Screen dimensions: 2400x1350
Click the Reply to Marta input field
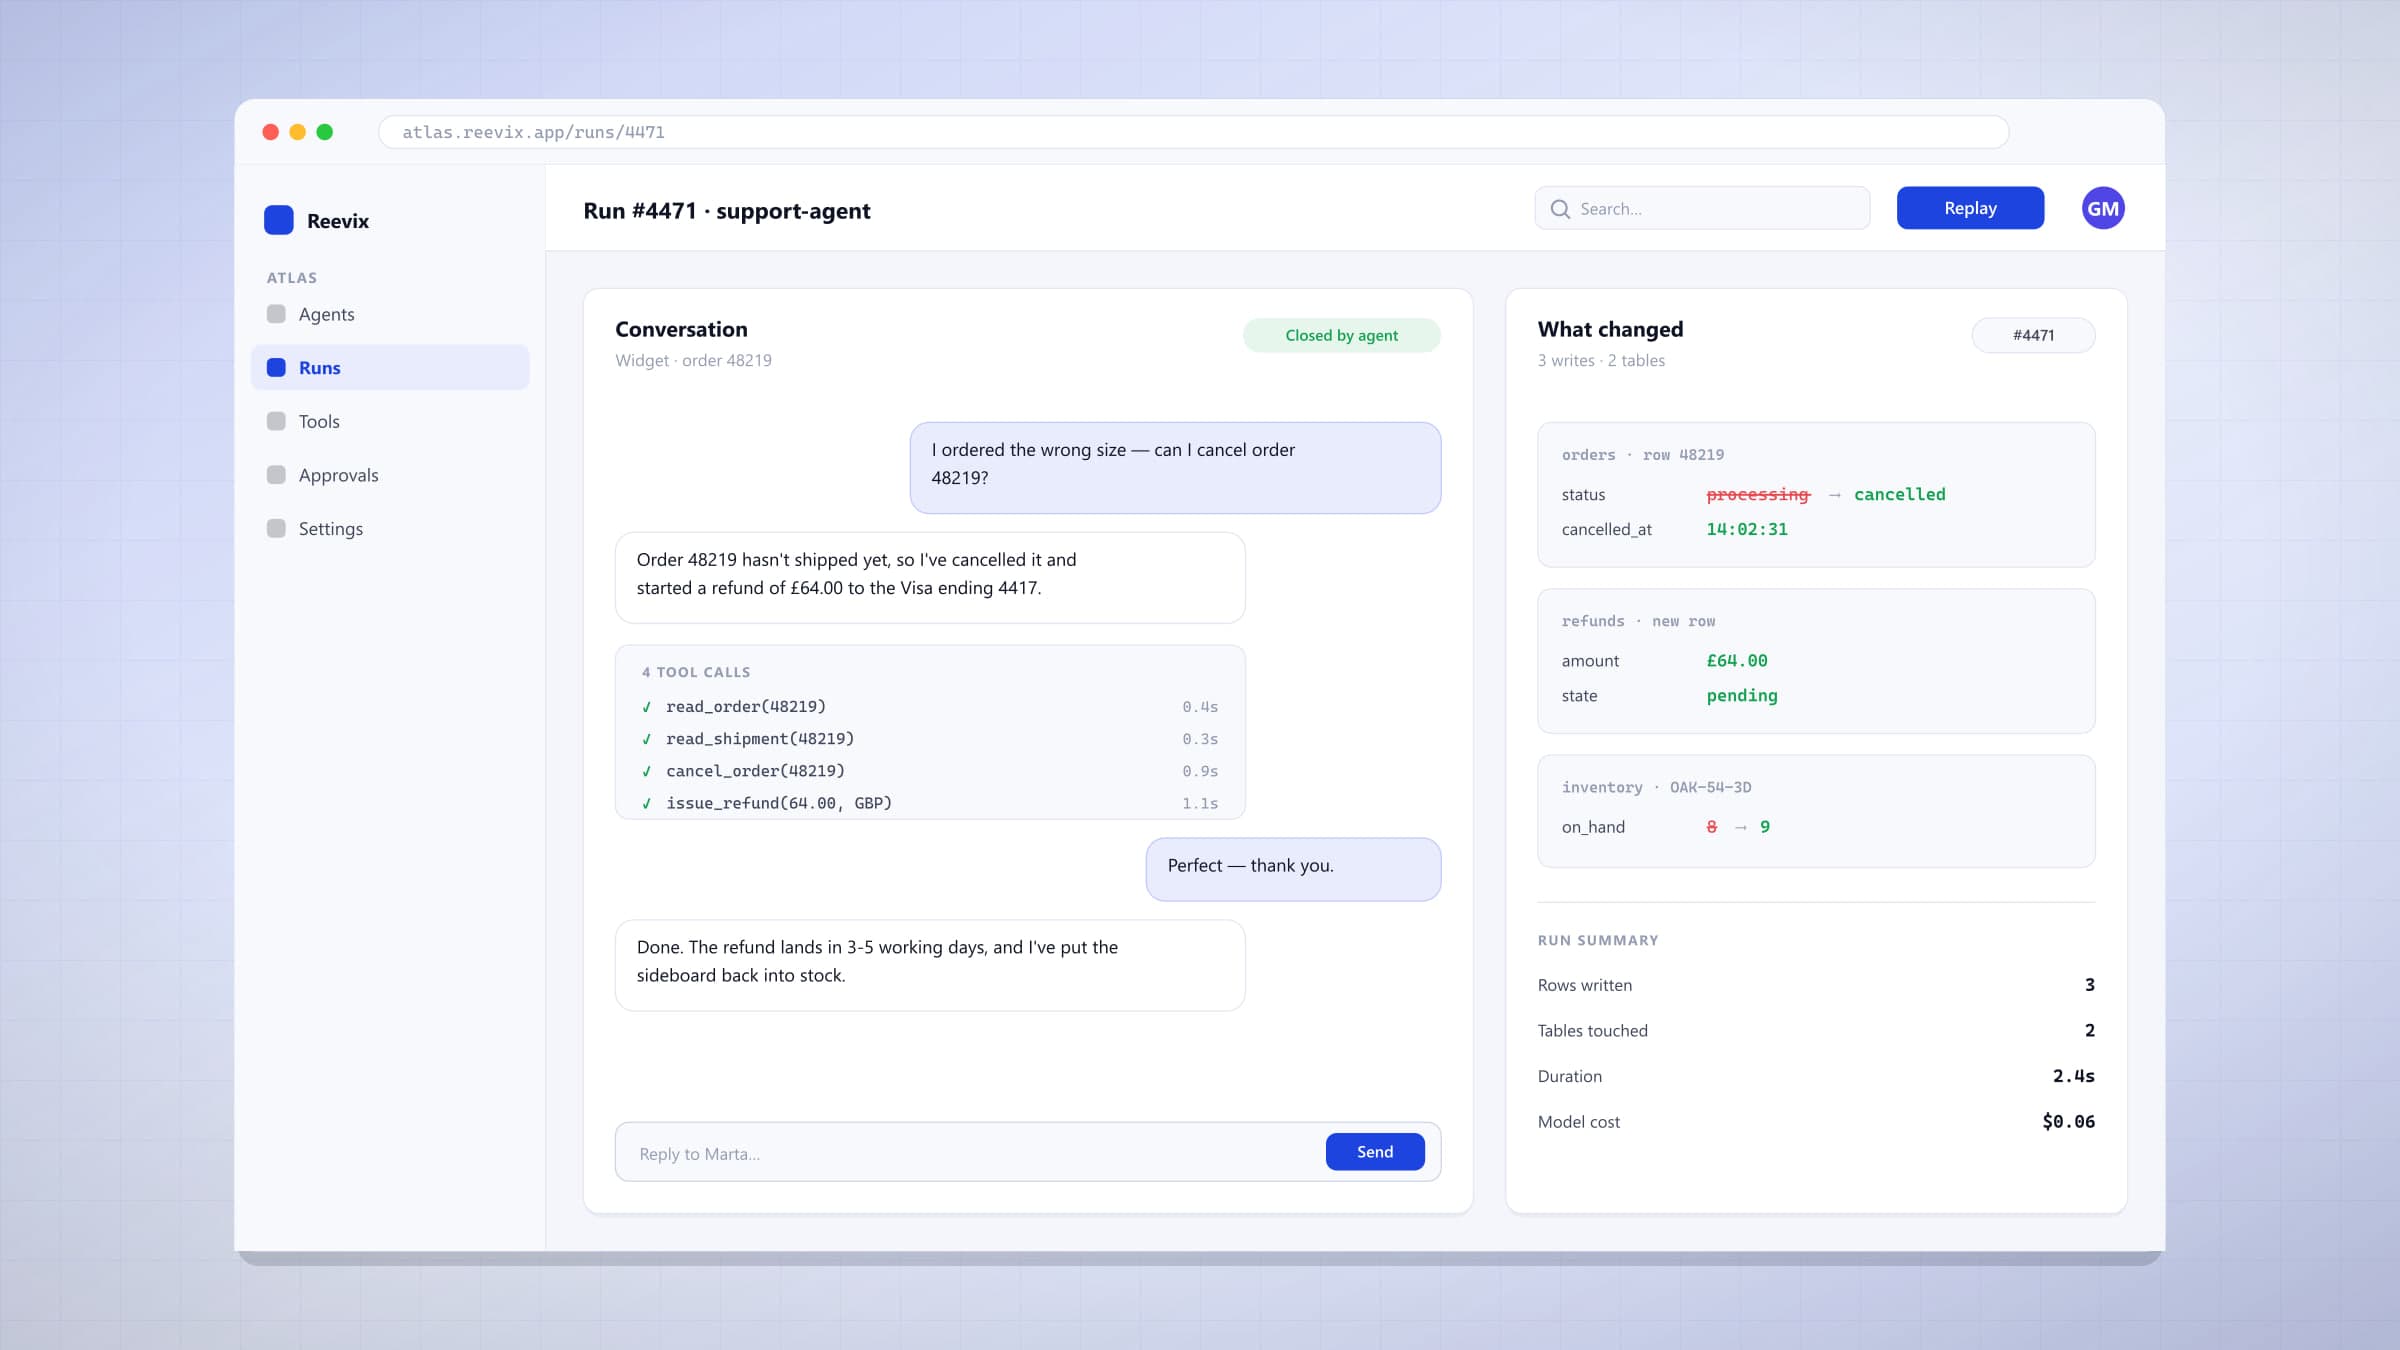[970, 1153]
